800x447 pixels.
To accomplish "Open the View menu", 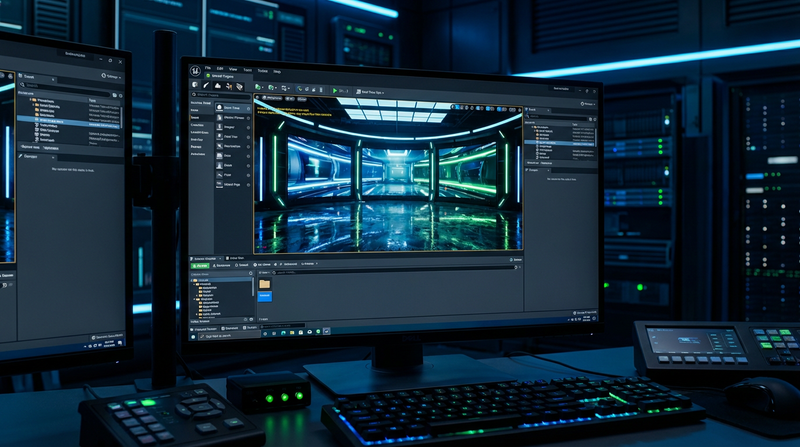I will coord(233,69).
